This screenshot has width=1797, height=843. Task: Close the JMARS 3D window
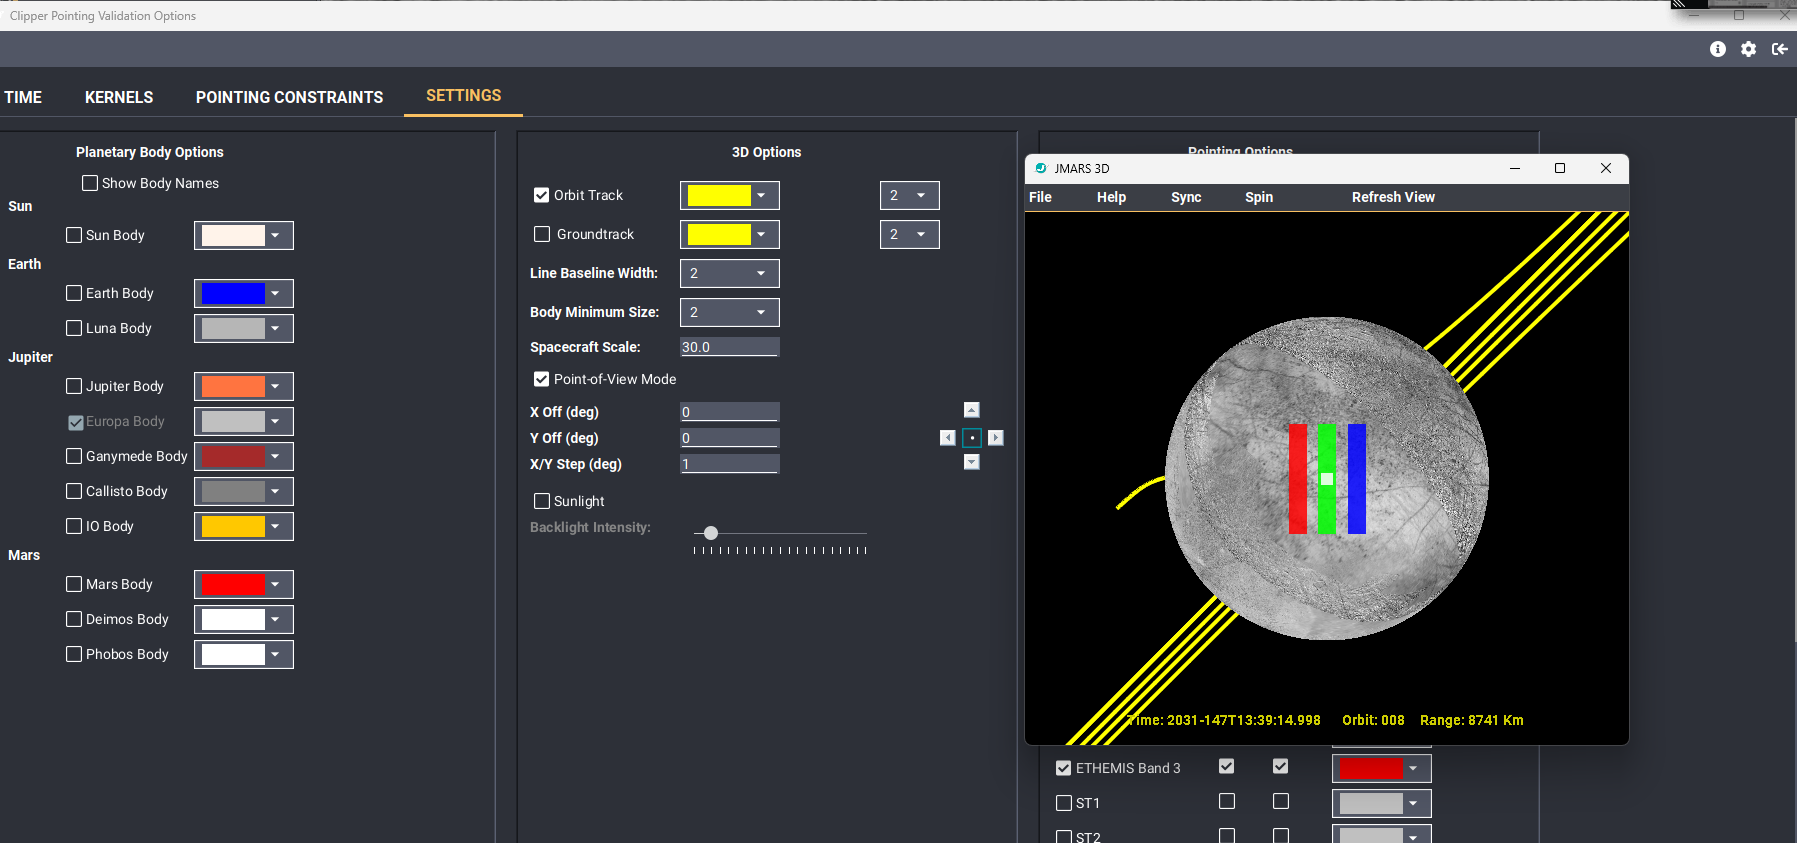pyautogui.click(x=1606, y=168)
